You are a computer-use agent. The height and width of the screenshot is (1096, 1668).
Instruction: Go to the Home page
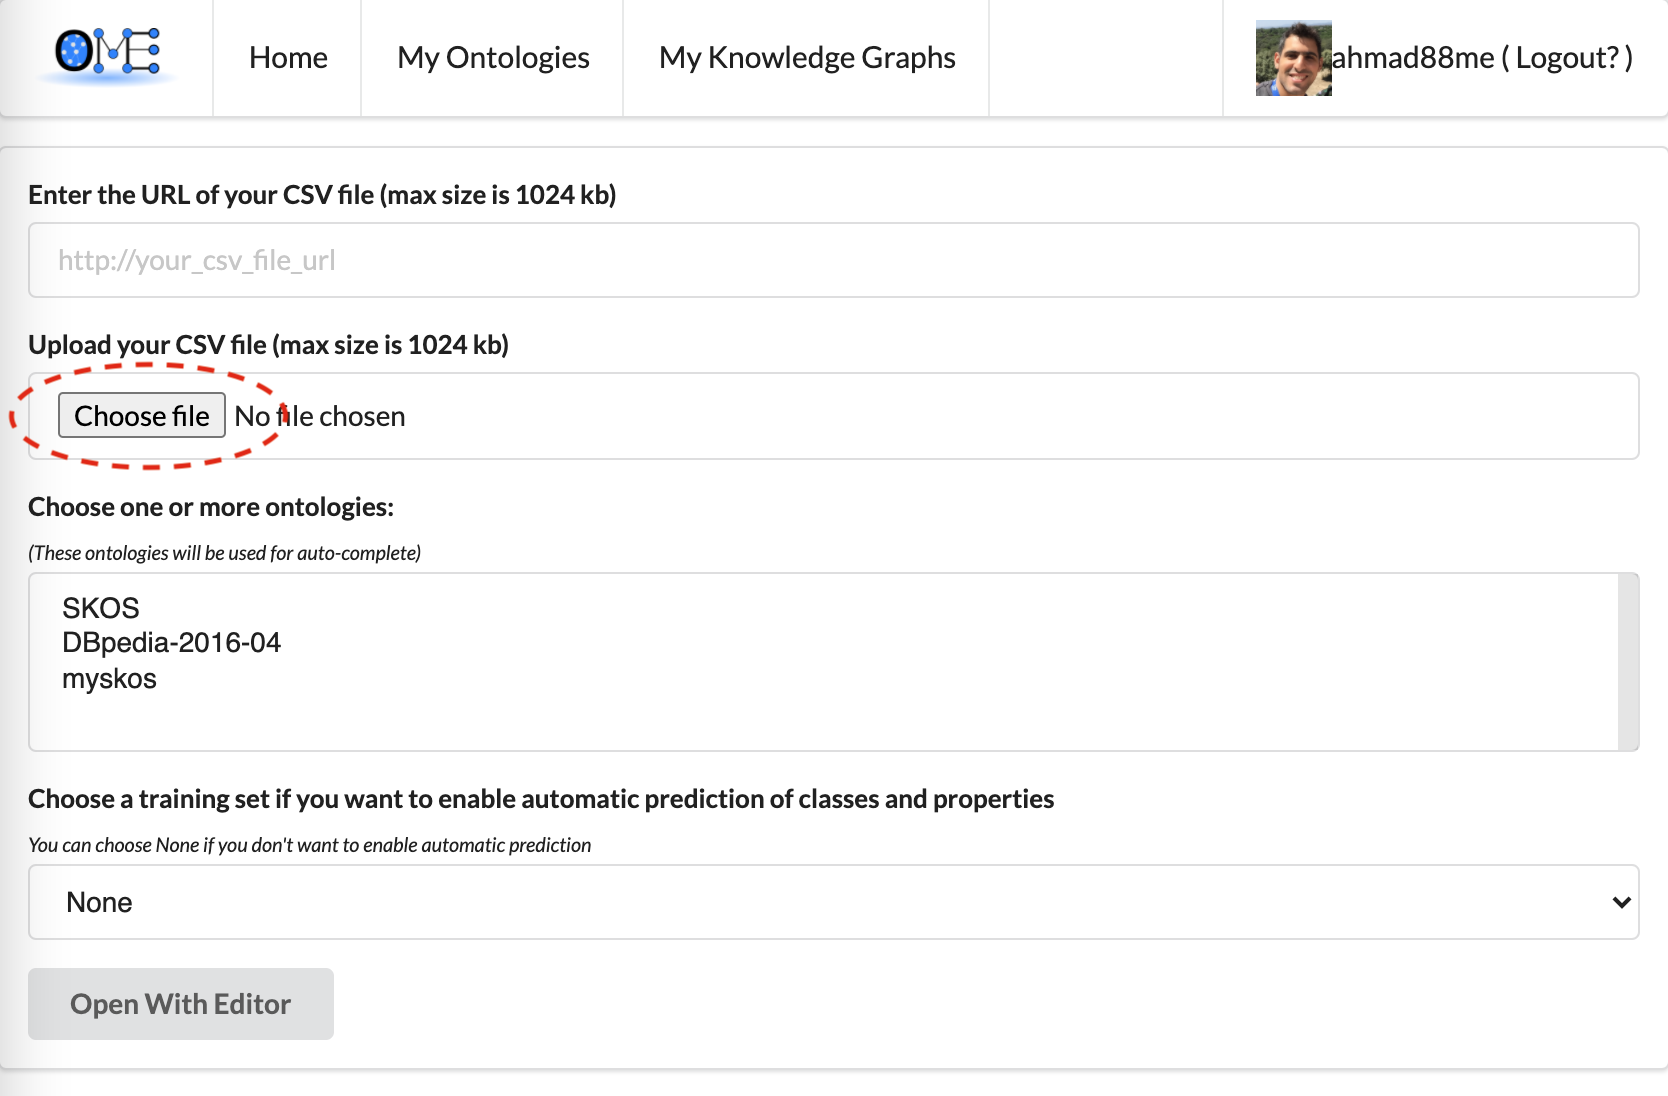[288, 58]
